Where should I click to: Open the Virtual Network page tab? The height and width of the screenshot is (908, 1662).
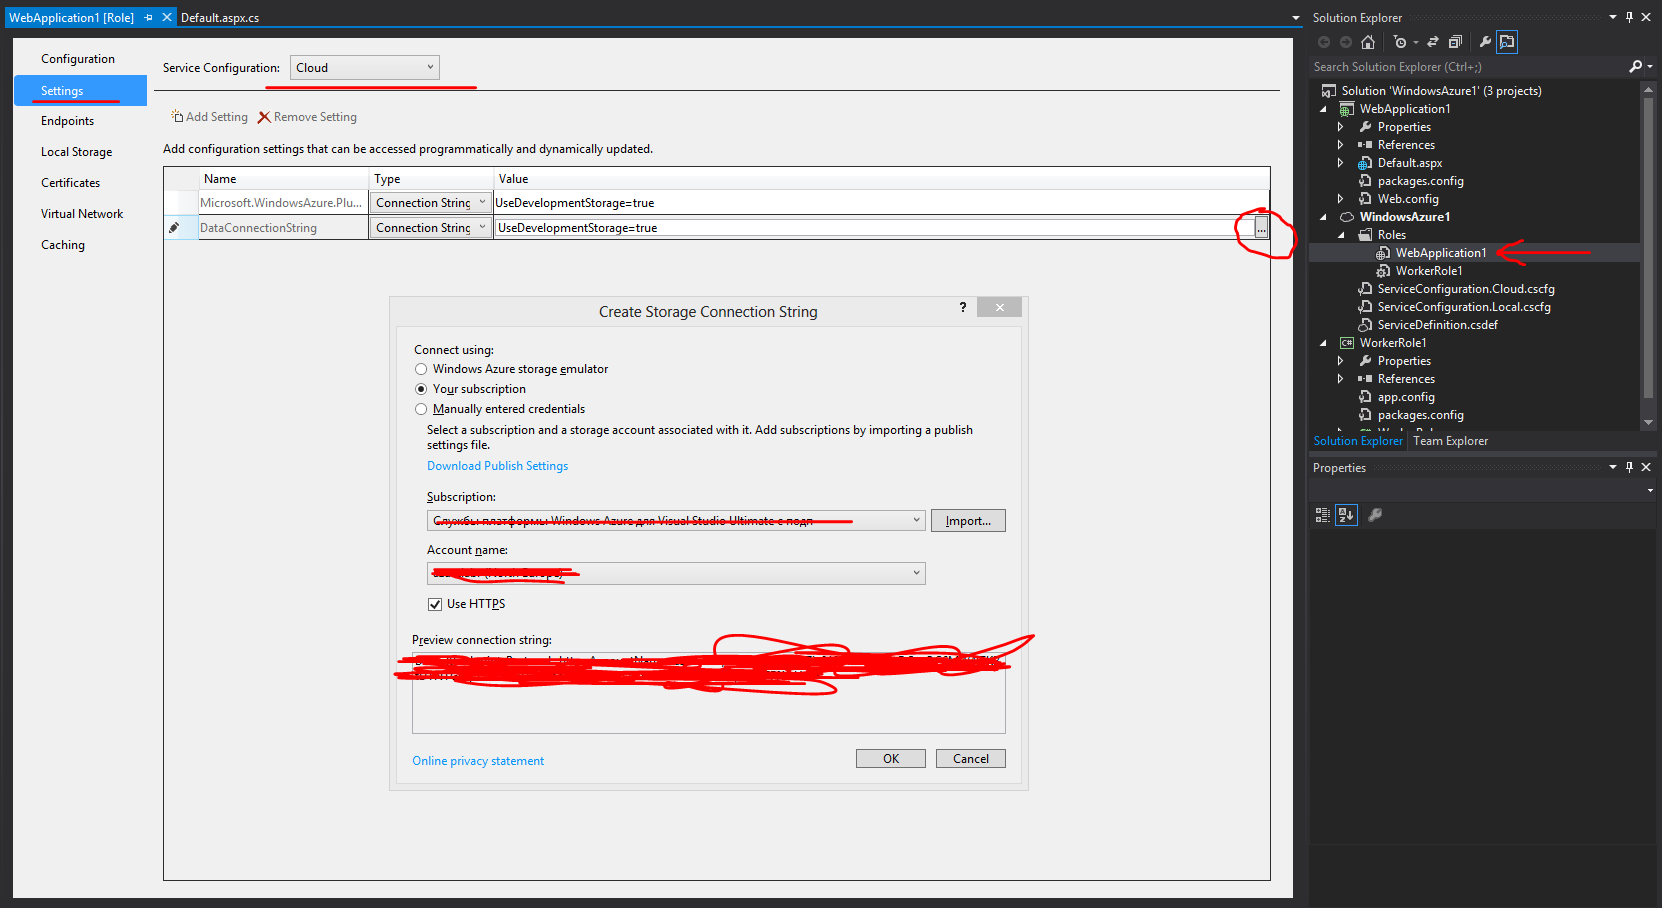[80, 214]
